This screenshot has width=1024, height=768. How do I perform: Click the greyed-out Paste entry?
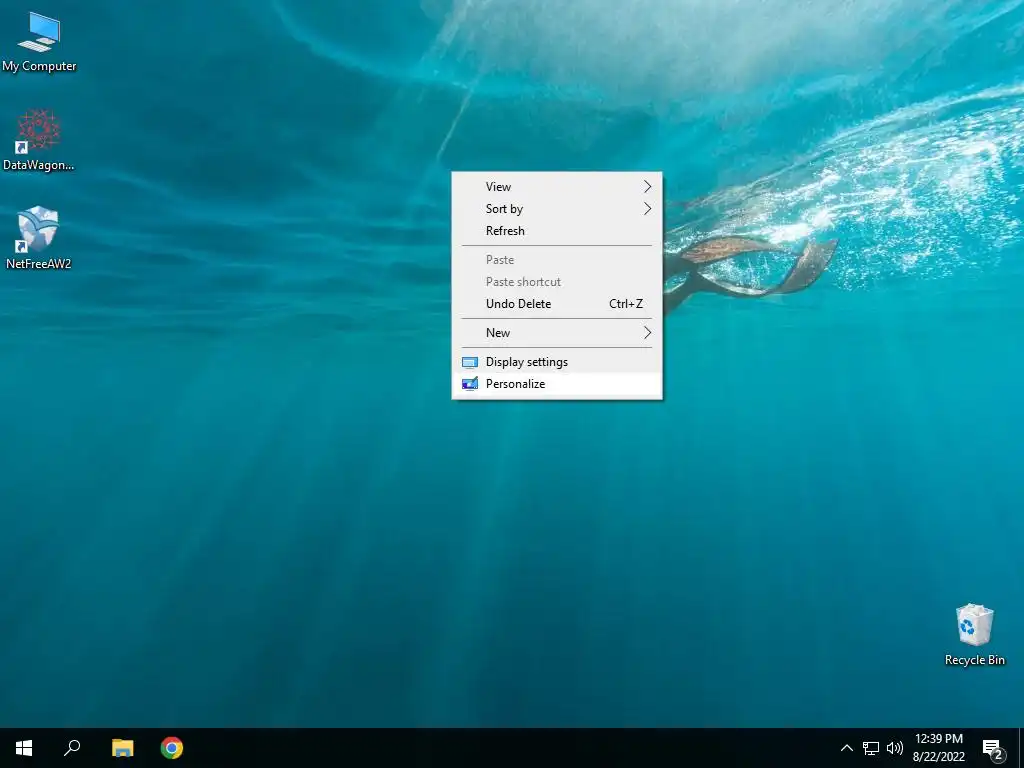click(x=557, y=260)
